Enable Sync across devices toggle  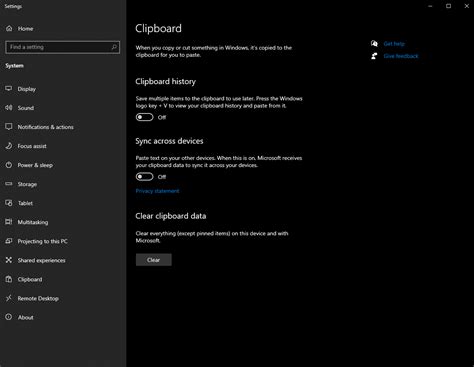(144, 177)
